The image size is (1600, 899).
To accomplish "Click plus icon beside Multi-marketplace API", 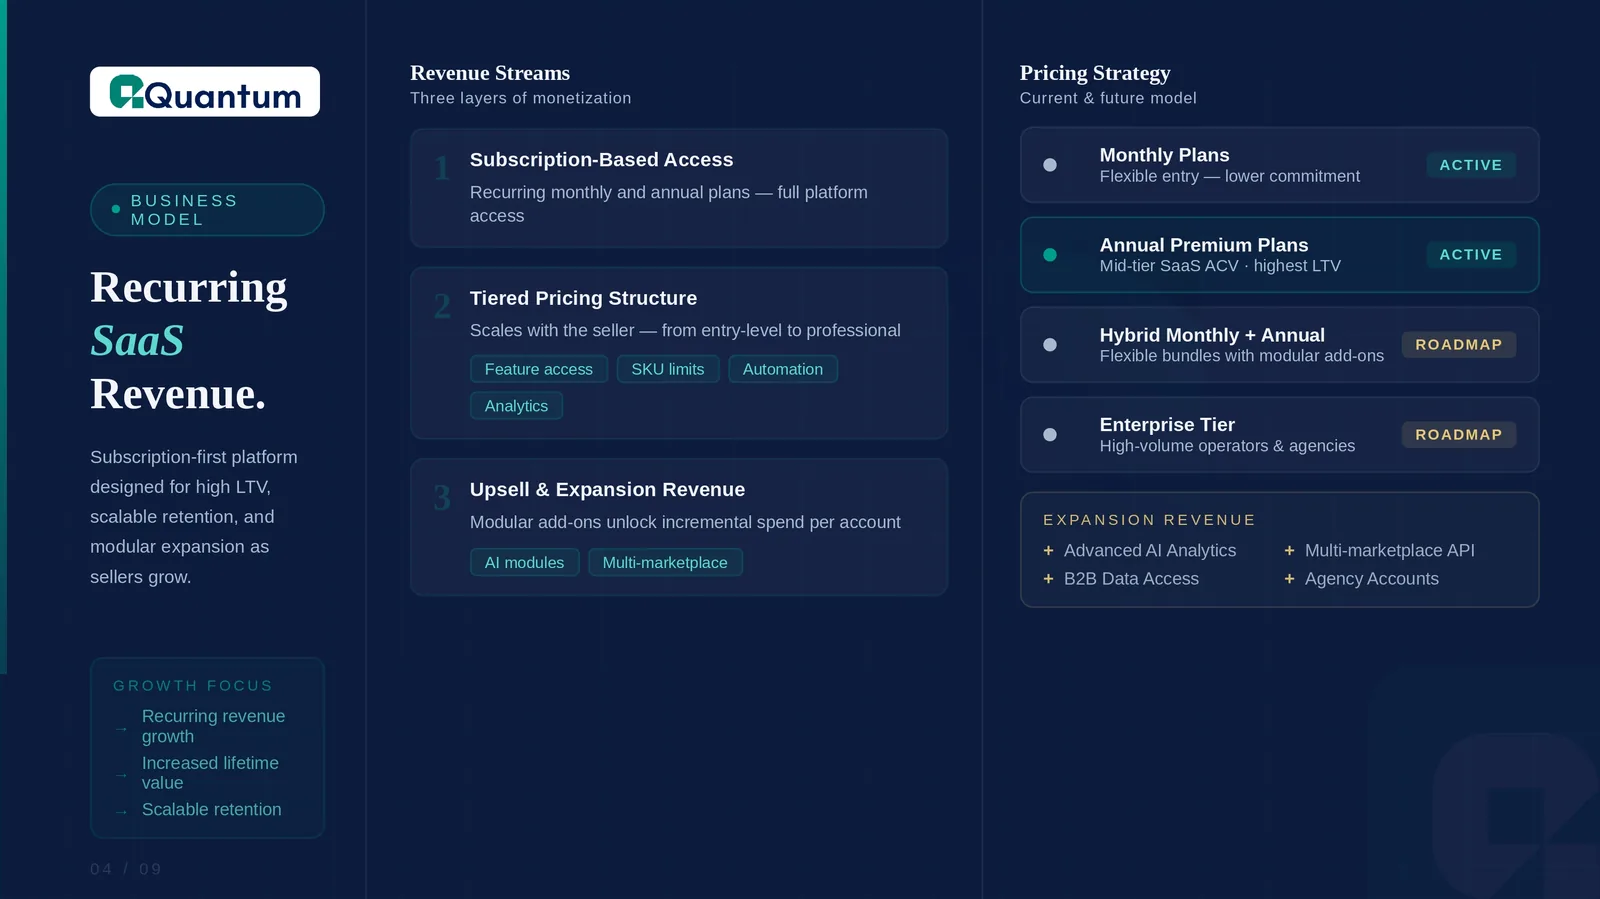I will coord(1289,551).
